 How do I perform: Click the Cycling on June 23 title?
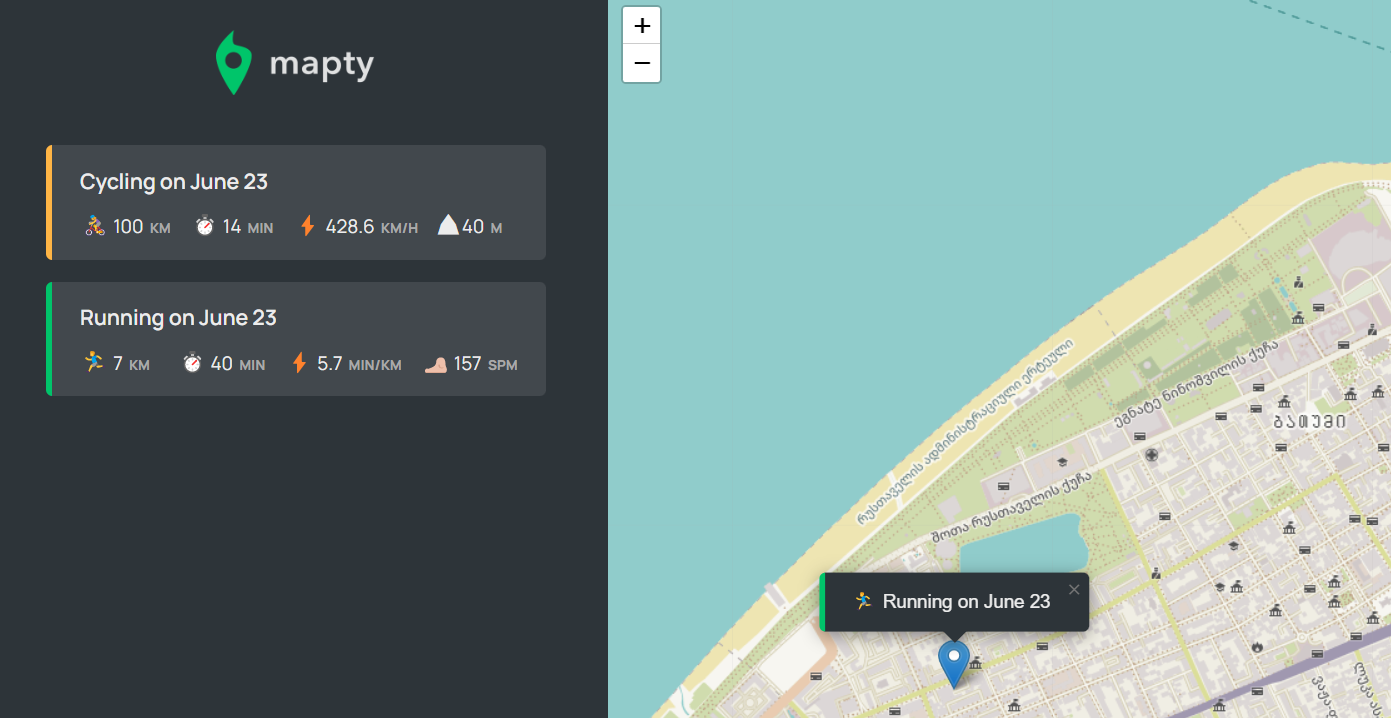coord(174,182)
